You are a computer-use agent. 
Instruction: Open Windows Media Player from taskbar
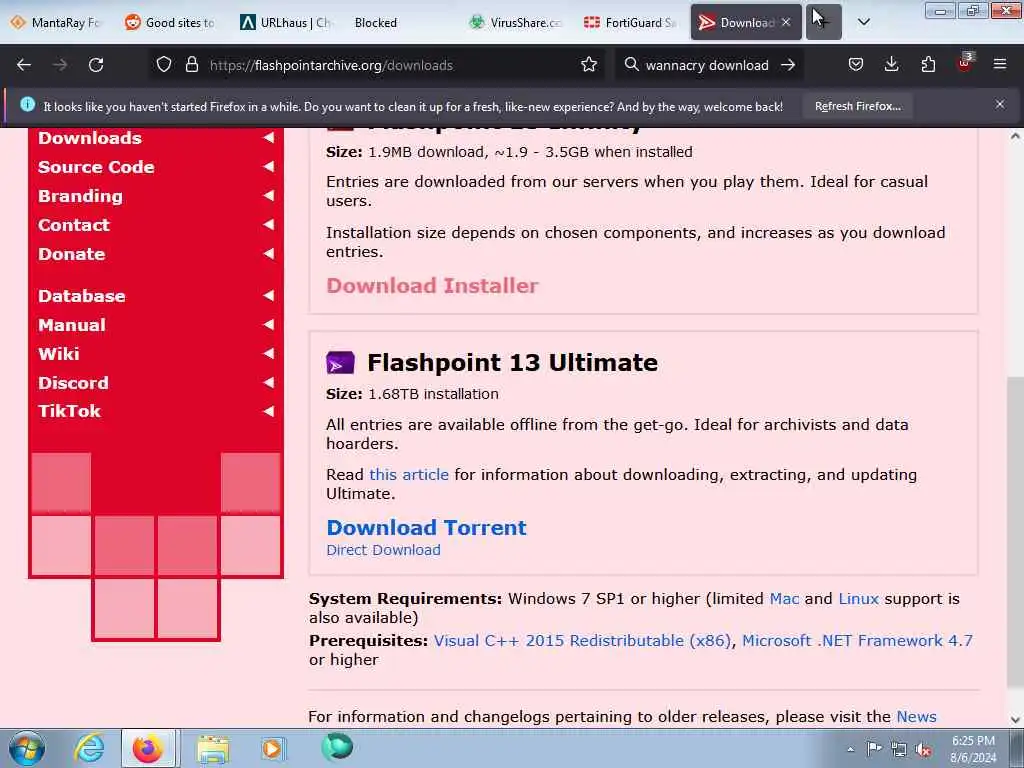pos(272,748)
